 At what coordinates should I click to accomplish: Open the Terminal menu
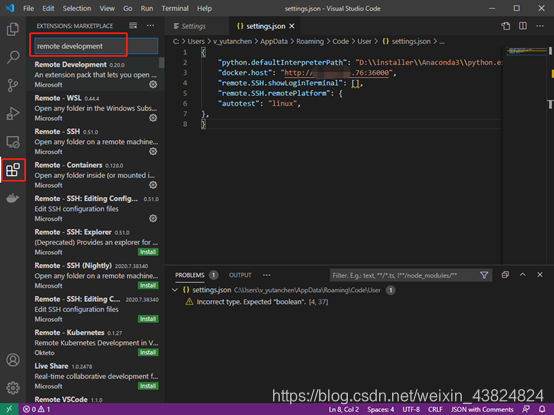[175, 8]
